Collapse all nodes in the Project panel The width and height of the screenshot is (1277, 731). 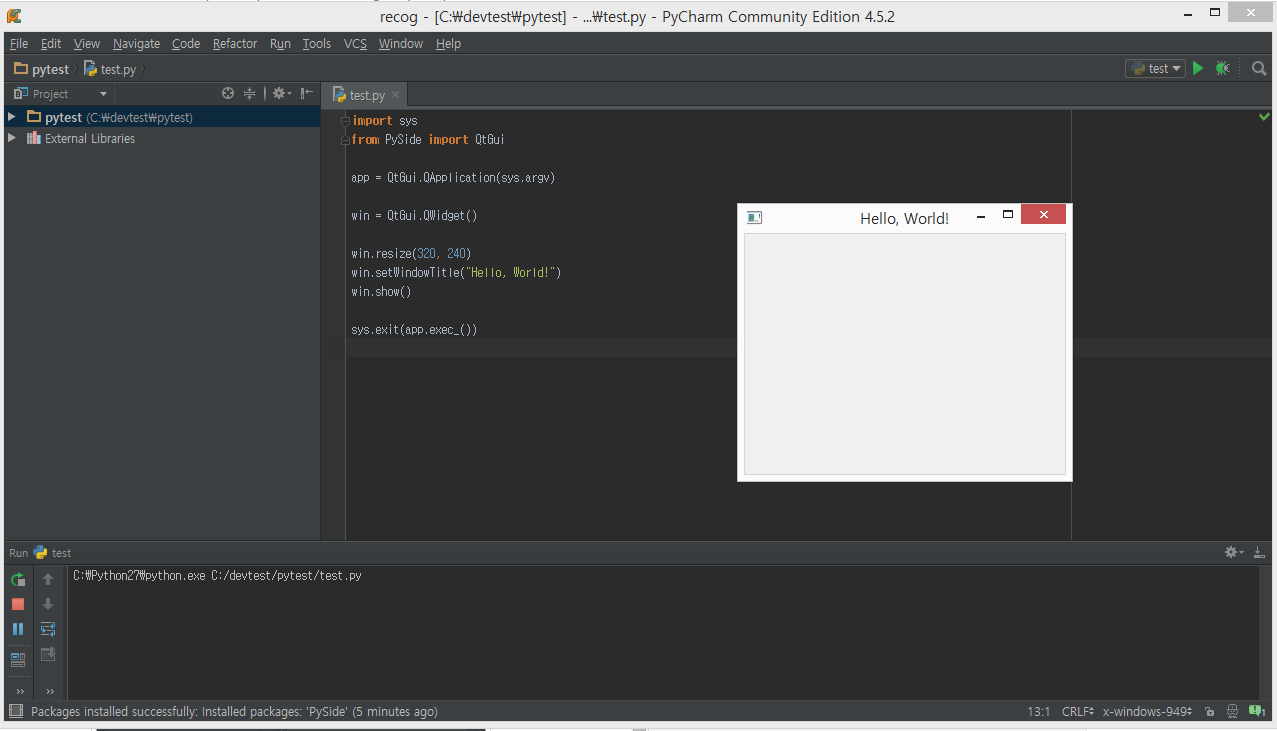(x=249, y=93)
